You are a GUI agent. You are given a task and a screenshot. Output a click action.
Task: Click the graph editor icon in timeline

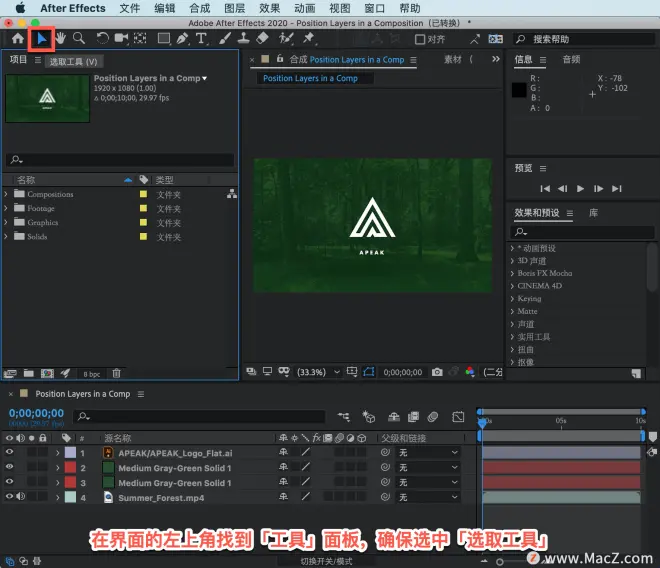(458, 417)
